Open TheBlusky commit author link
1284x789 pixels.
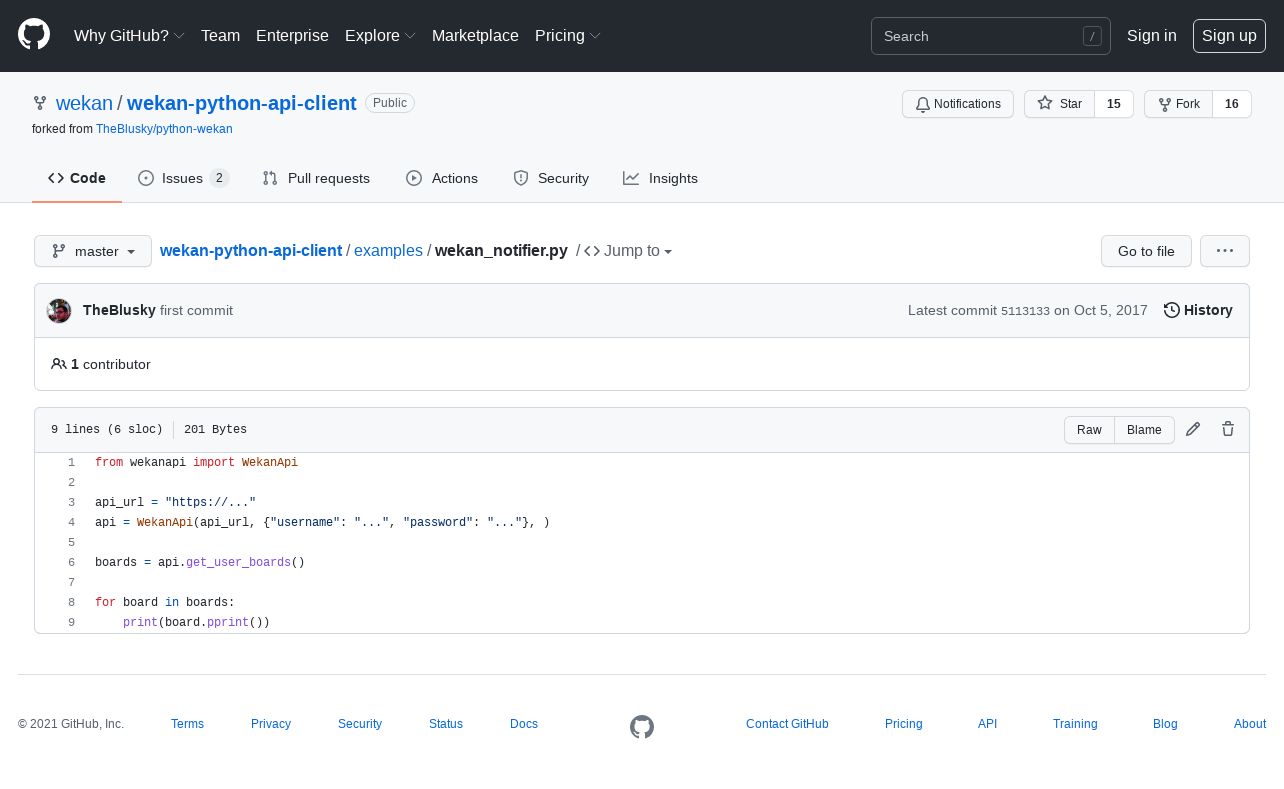point(119,310)
